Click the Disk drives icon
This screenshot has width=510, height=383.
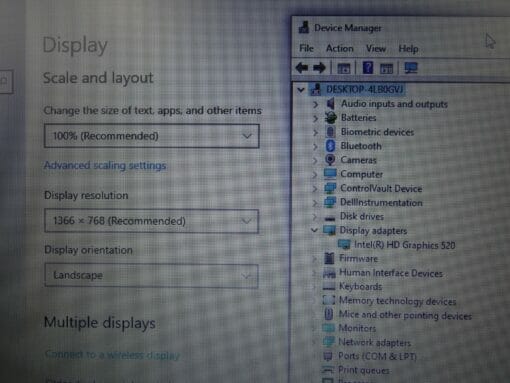(330, 218)
